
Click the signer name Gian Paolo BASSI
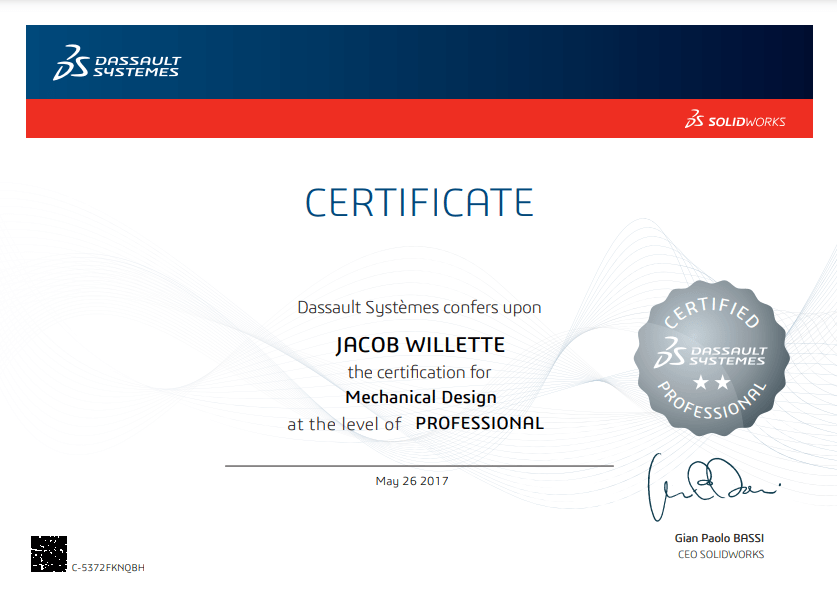coord(719,538)
